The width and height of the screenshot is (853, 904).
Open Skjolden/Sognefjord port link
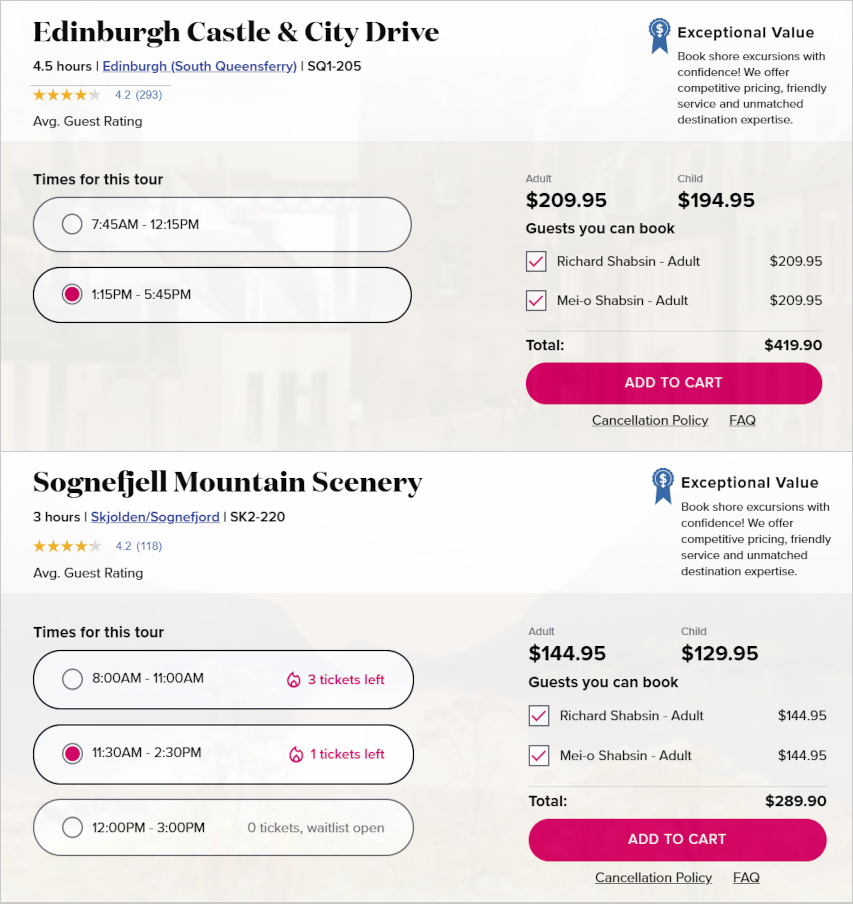[155, 518]
